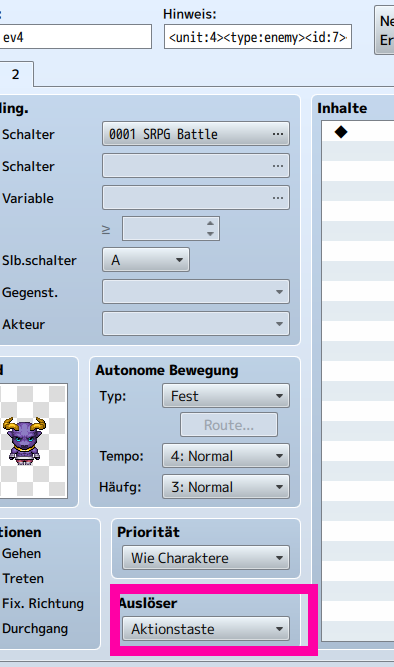Click the disabled Route... button
394x667 pixels.
(229, 425)
